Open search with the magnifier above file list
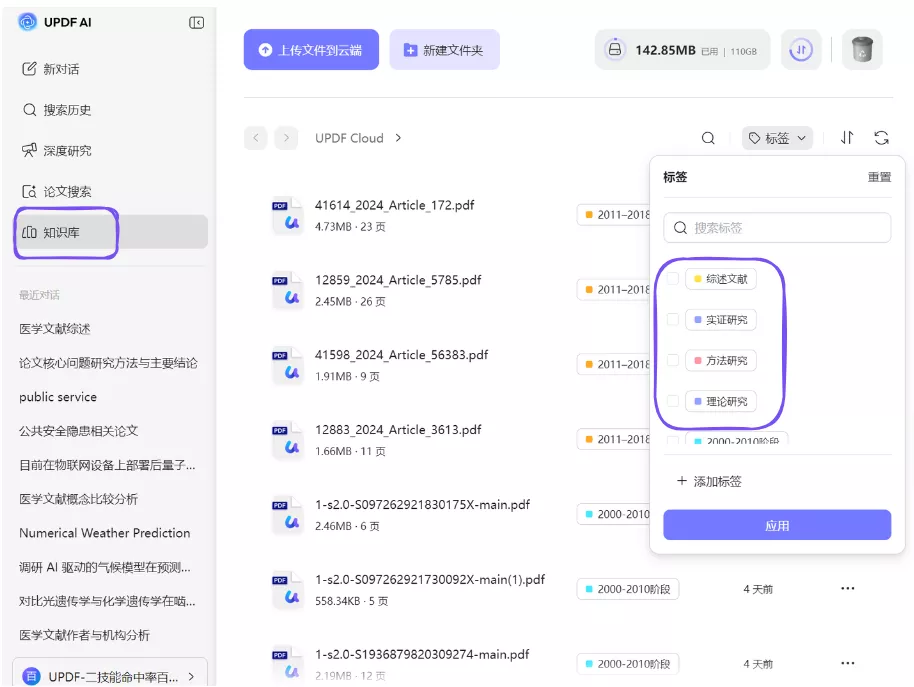 click(x=708, y=138)
